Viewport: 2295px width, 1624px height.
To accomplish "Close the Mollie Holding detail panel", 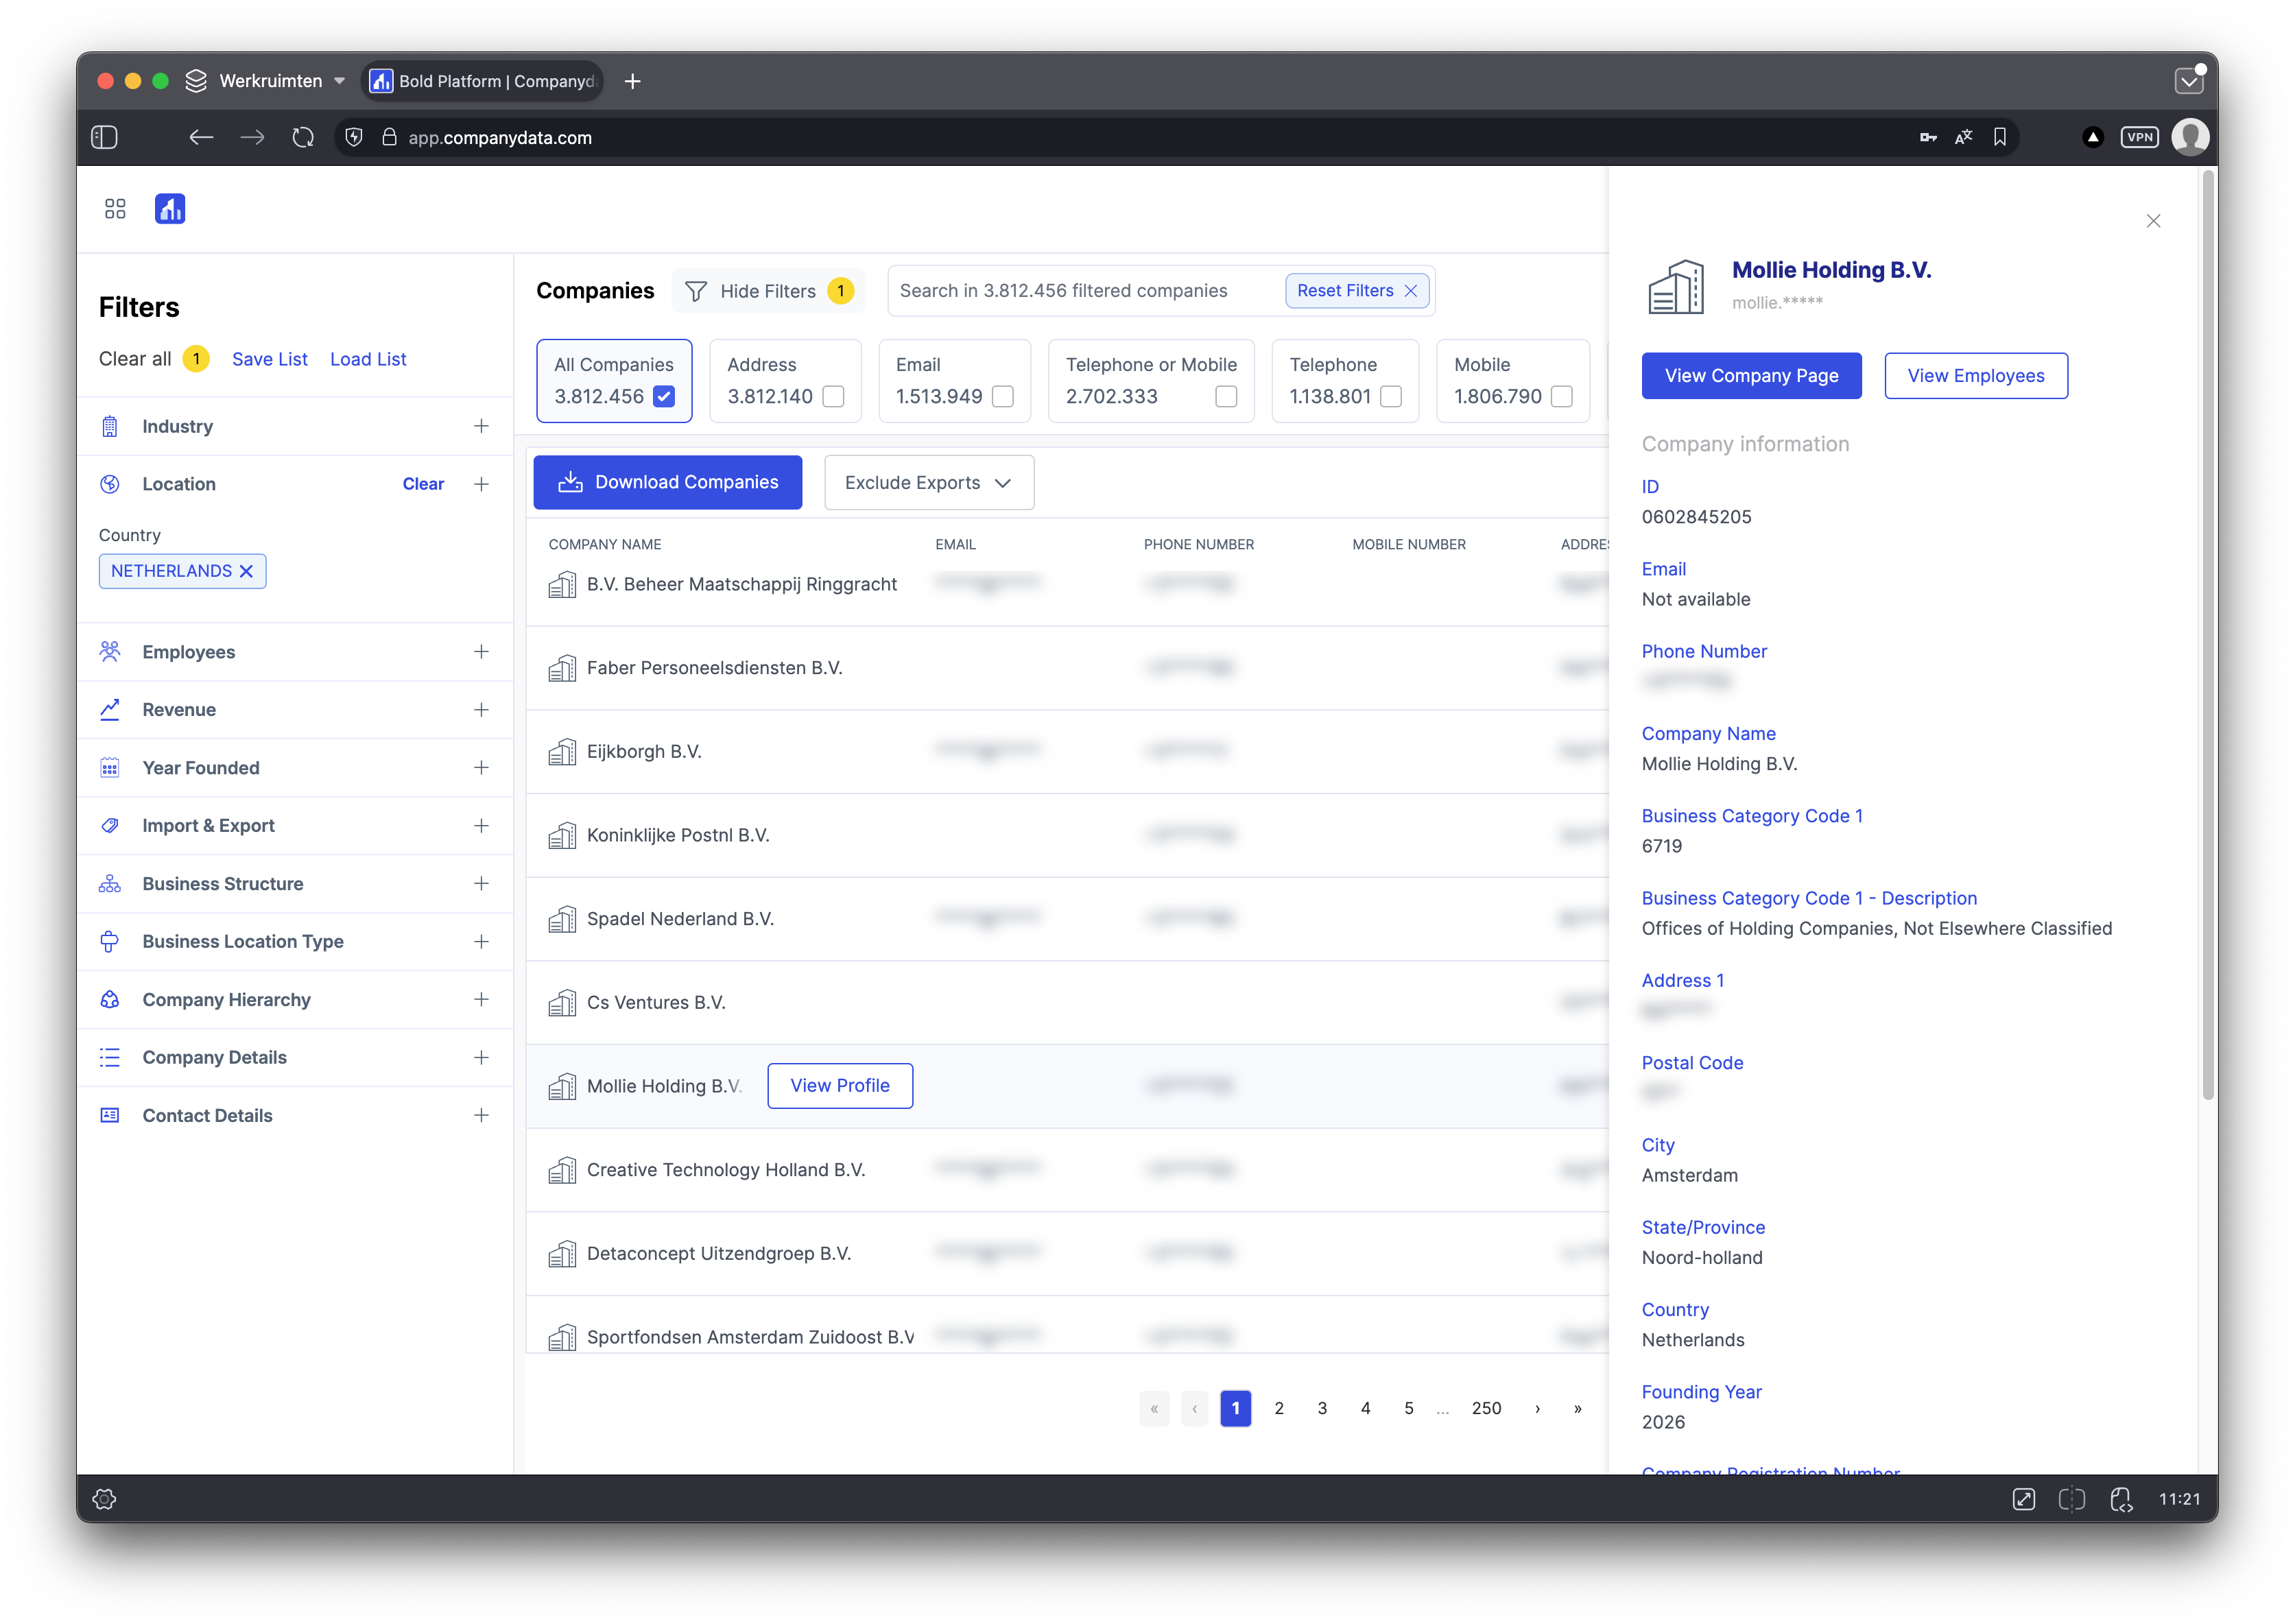I will (x=2153, y=221).
